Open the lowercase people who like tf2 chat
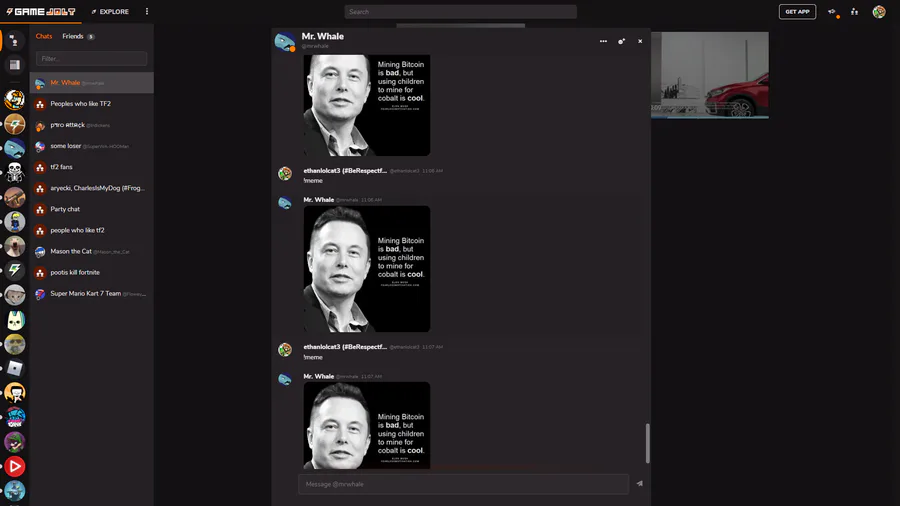This screenshot has width=900, height=506. pyautogui.click(x=92, y=230)
